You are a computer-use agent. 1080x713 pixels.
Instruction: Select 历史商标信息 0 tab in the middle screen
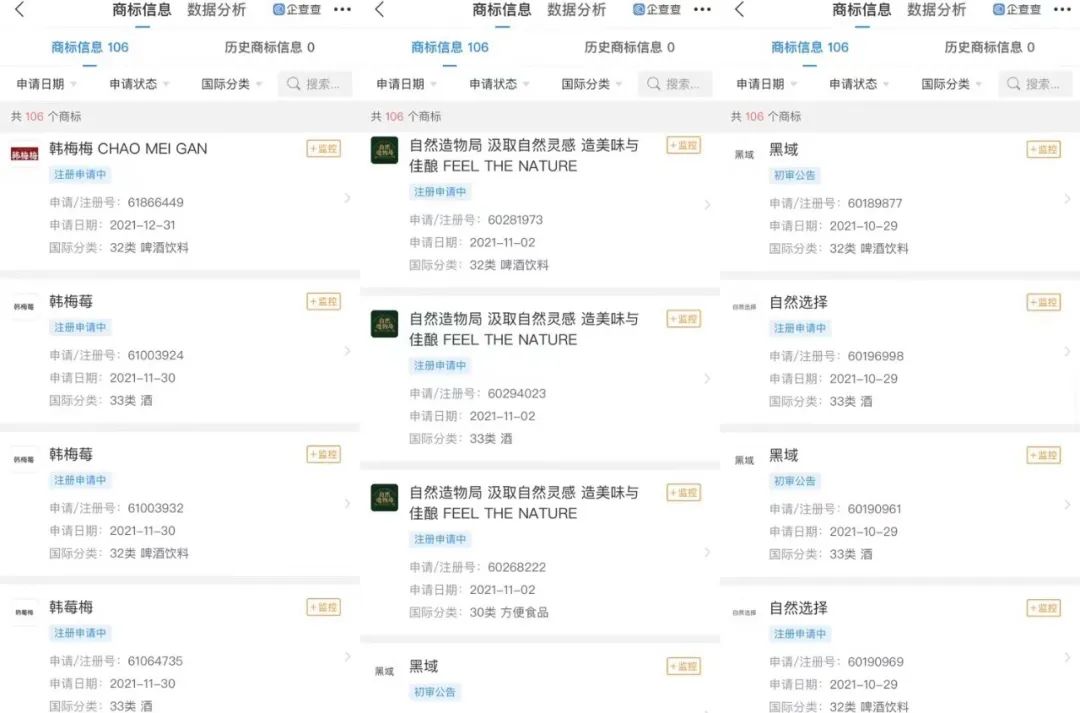click(629, 47)
